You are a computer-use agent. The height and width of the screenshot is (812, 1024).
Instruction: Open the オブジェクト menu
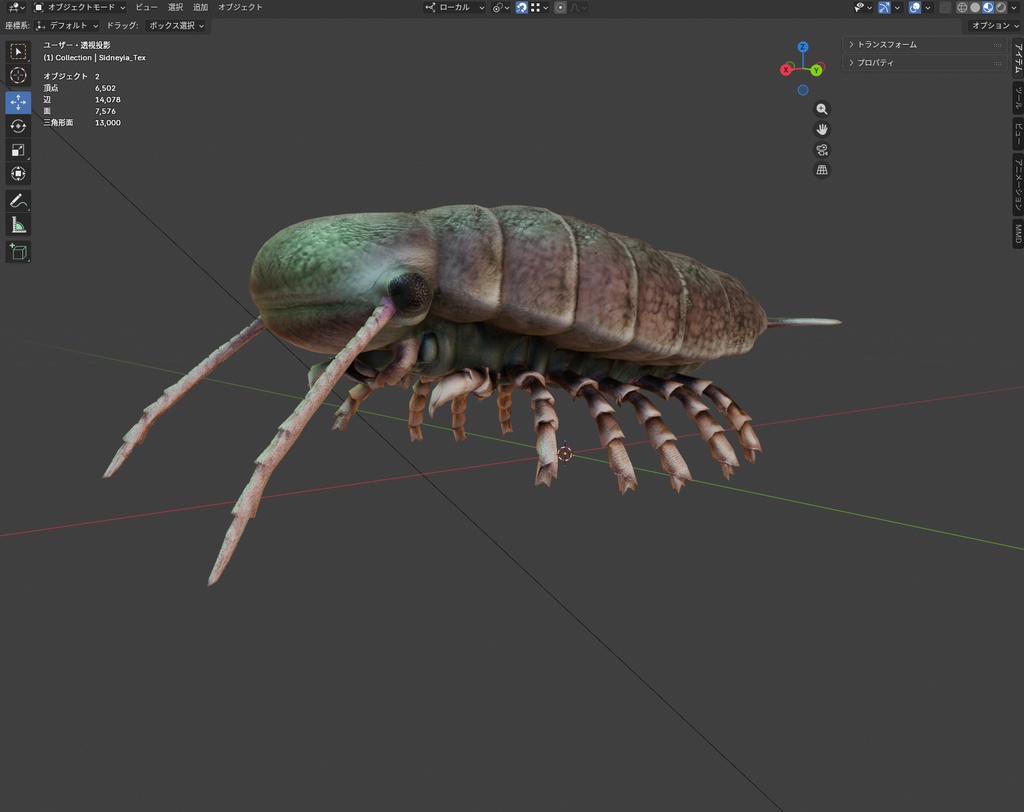pyautogui.click(x=240, y=7)
